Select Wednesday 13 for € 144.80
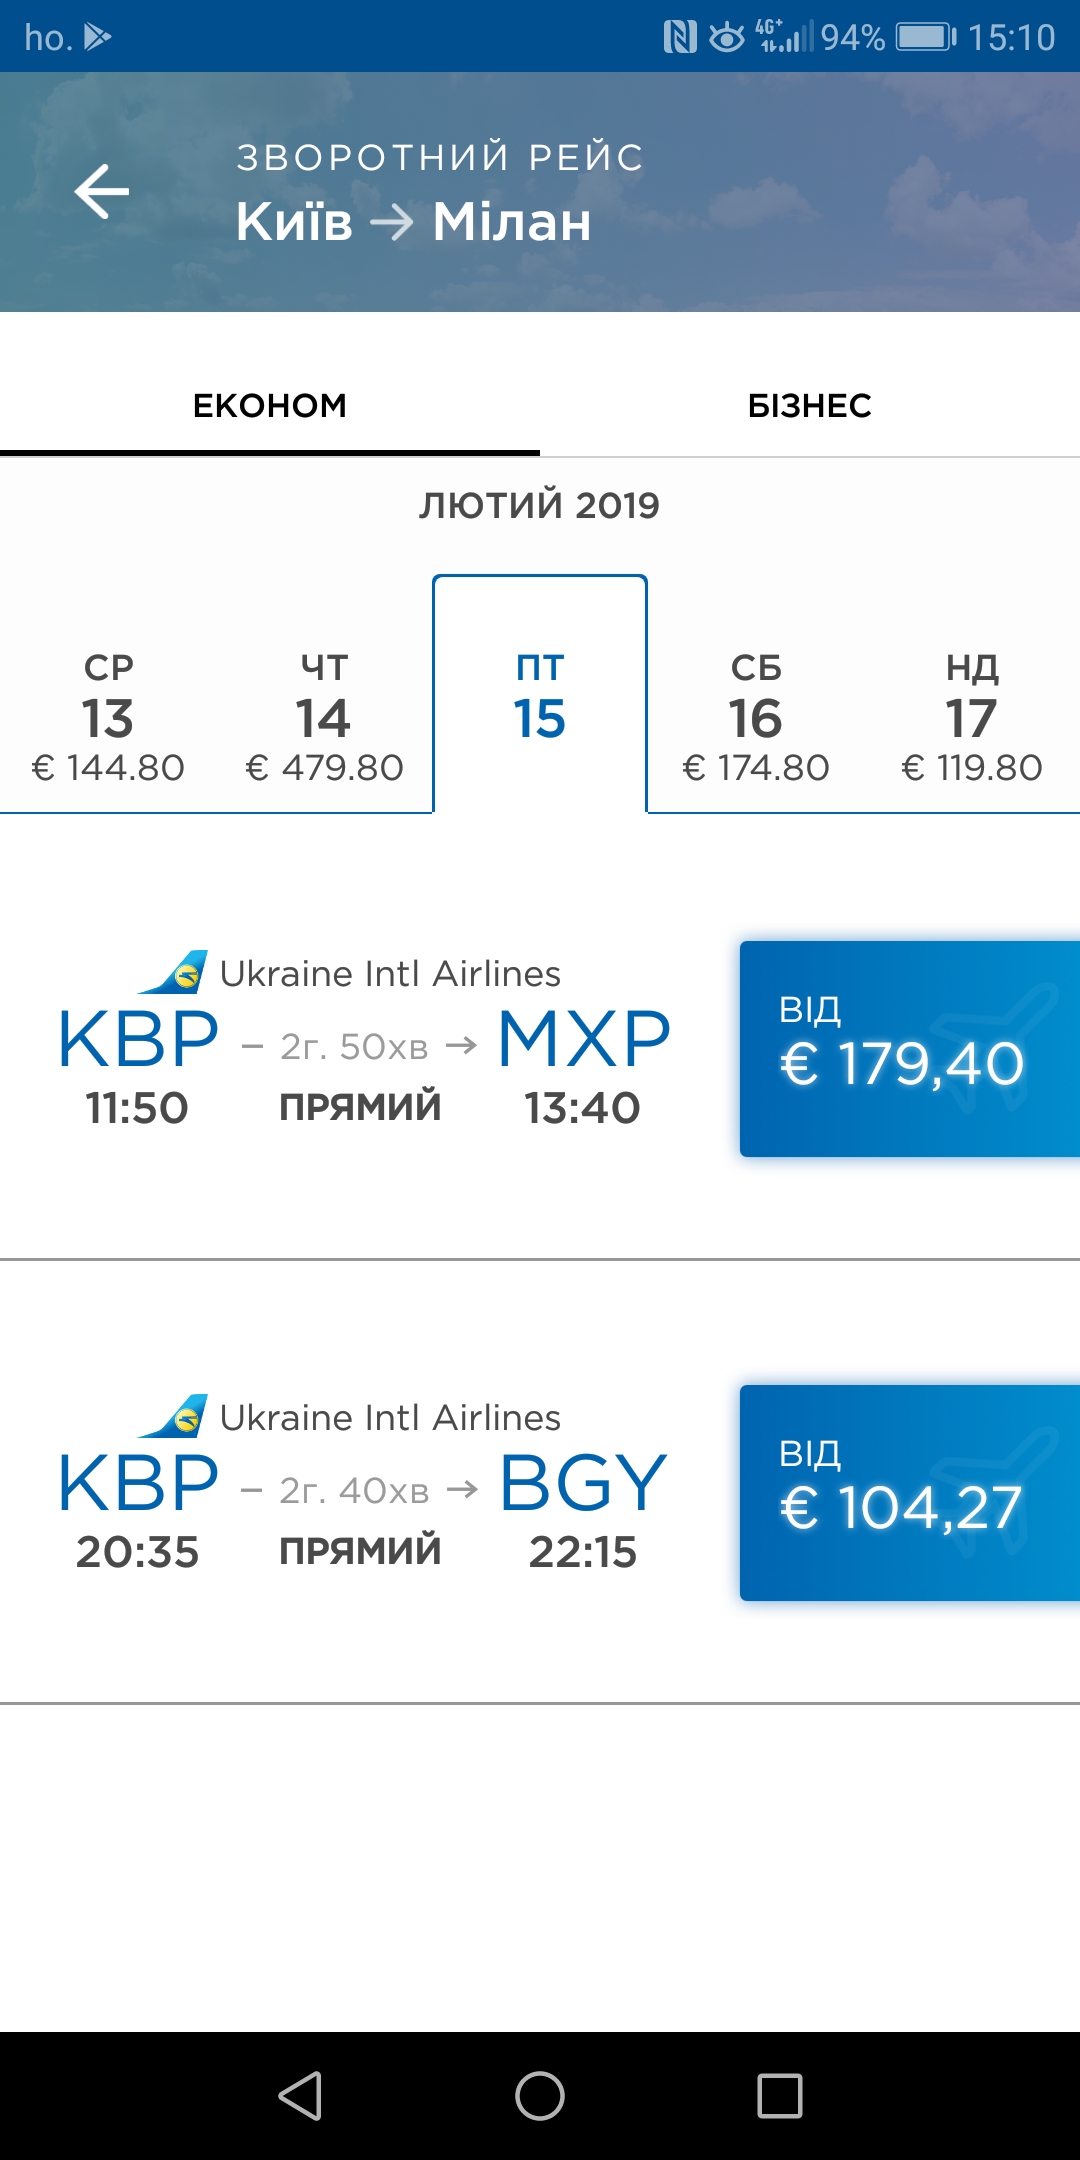 pyautogui.click(x=108, y=717)
